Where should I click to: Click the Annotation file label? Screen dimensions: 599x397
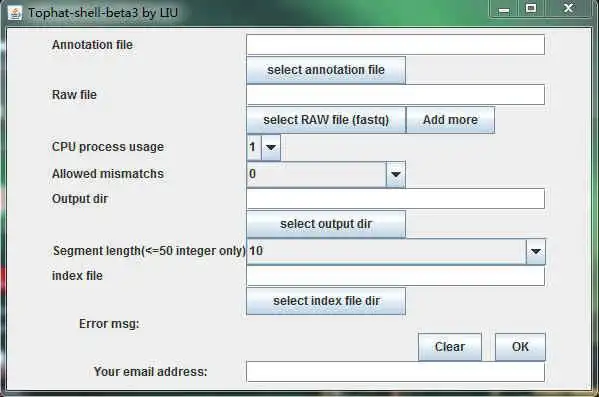tap(92, 45)
